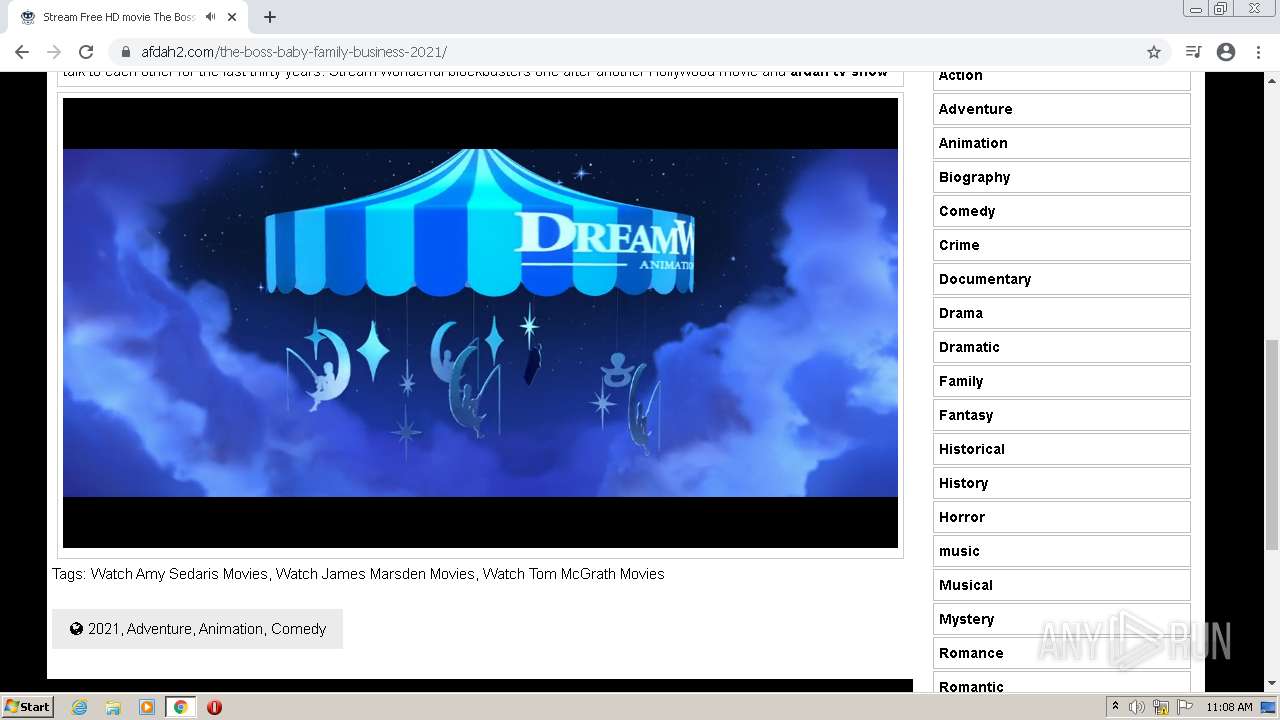Screen dimensions: 1280x720
Task: Open the media control icon in toolbar
Action: pyautogui.click(x=1193, y=52)
